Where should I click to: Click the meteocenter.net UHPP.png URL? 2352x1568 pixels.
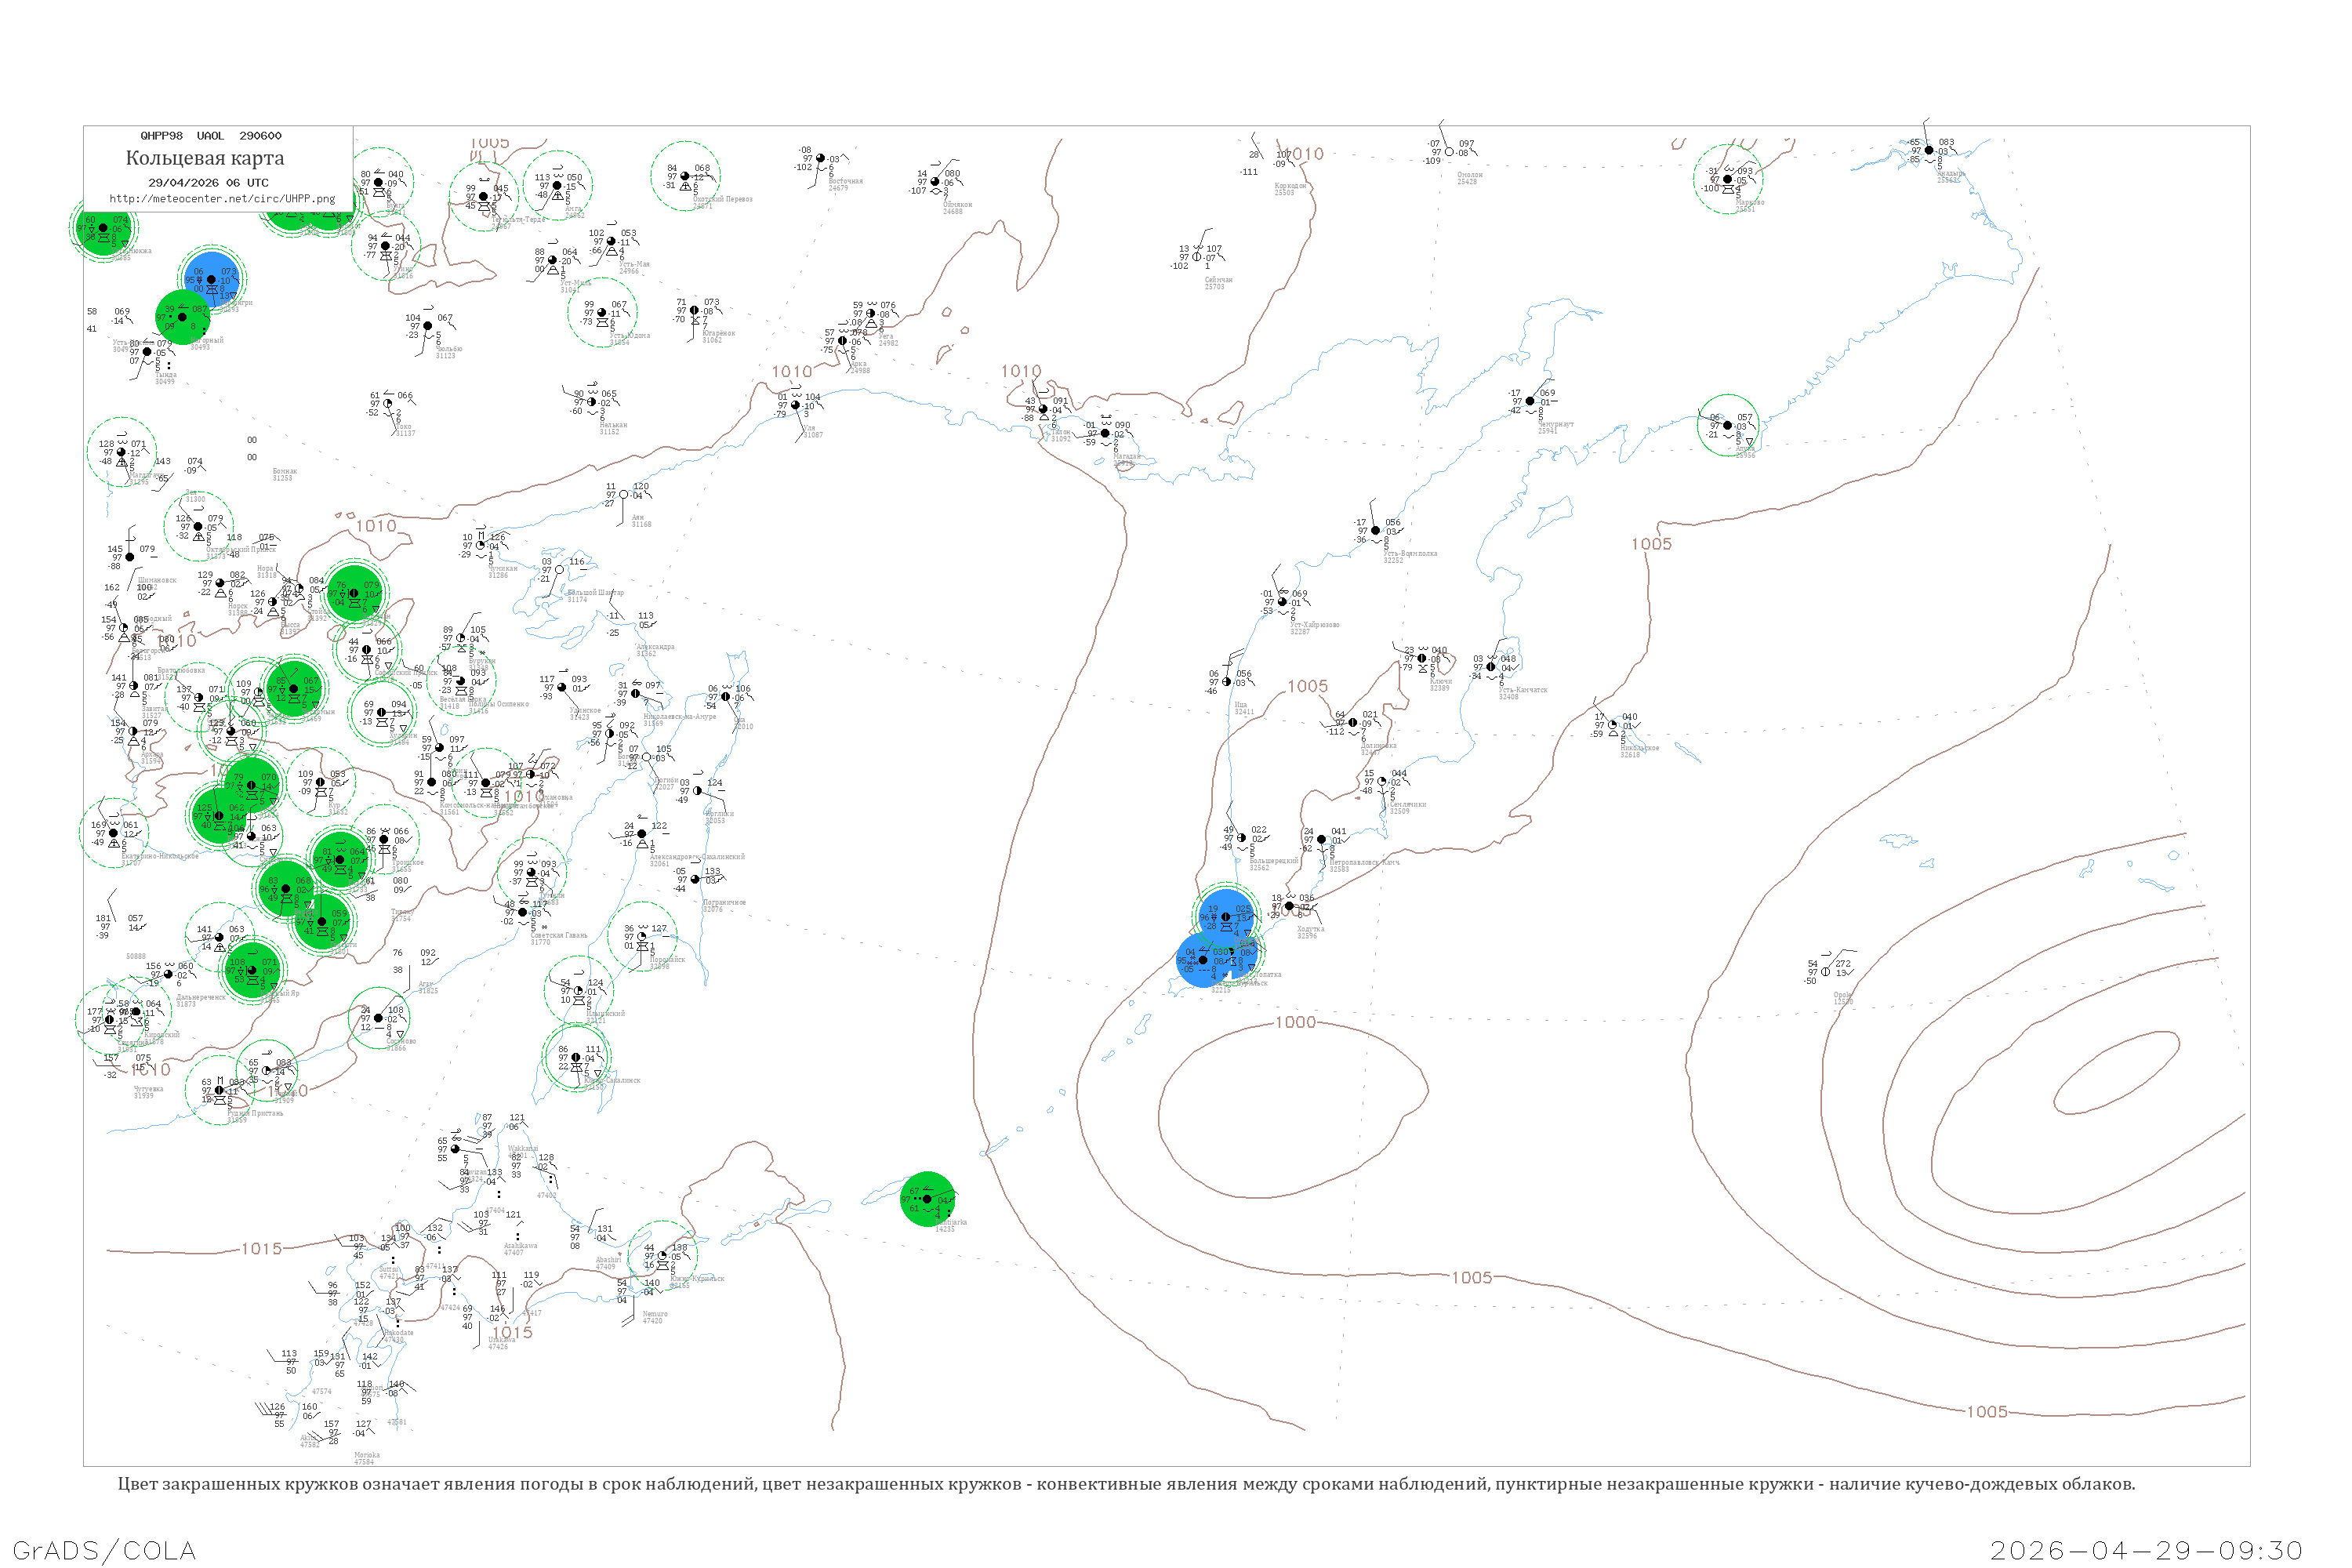click(222, 199)
